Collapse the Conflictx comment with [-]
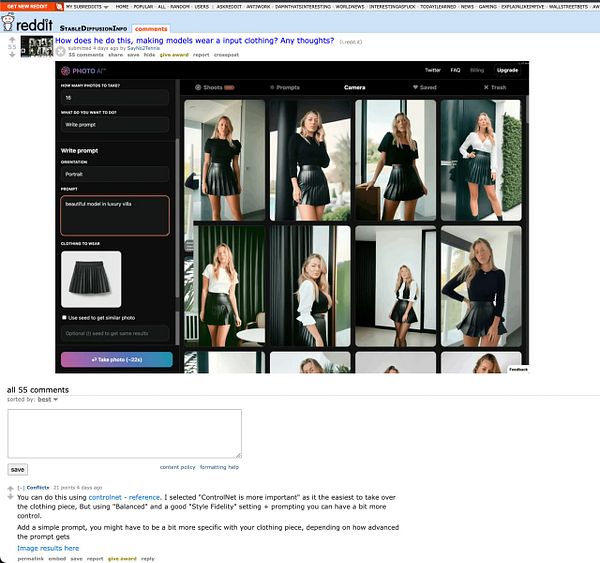Viewport: 600px width, 563px height. click(x=21, y=488)
